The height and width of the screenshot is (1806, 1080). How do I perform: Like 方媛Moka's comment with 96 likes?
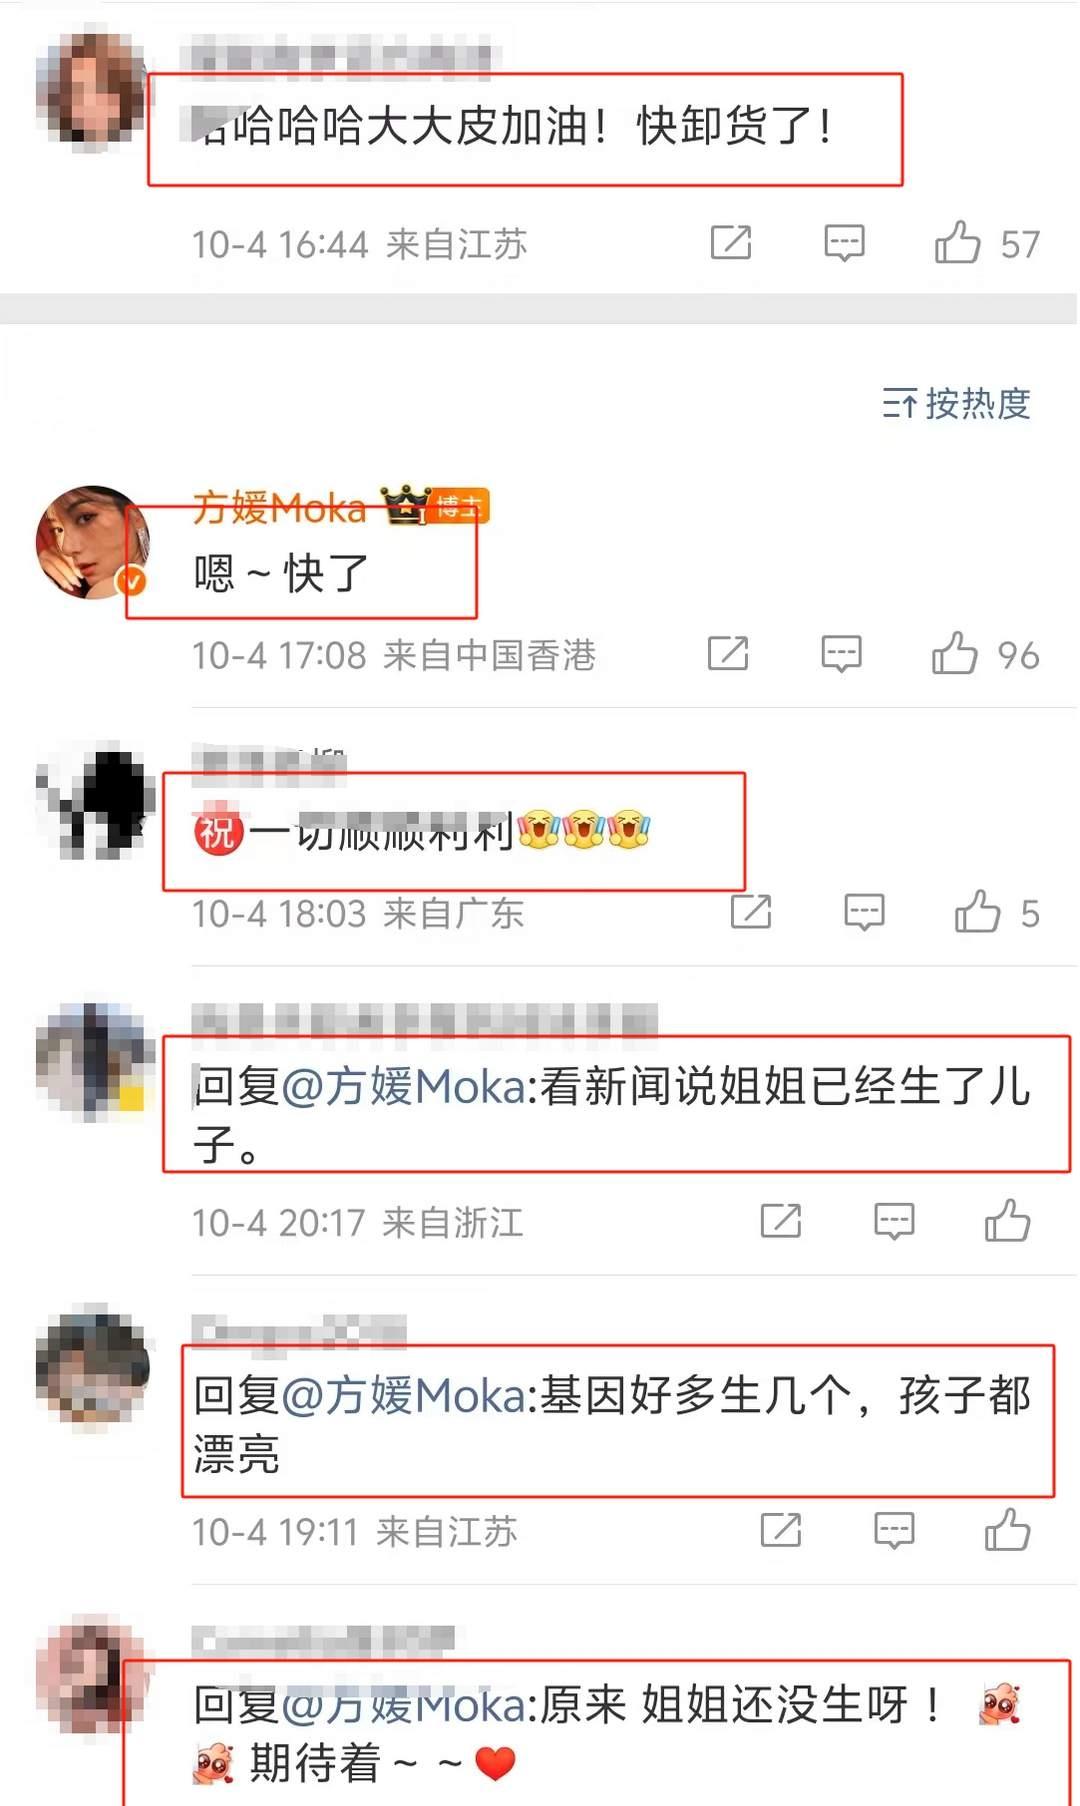click(x=955, y=654)
